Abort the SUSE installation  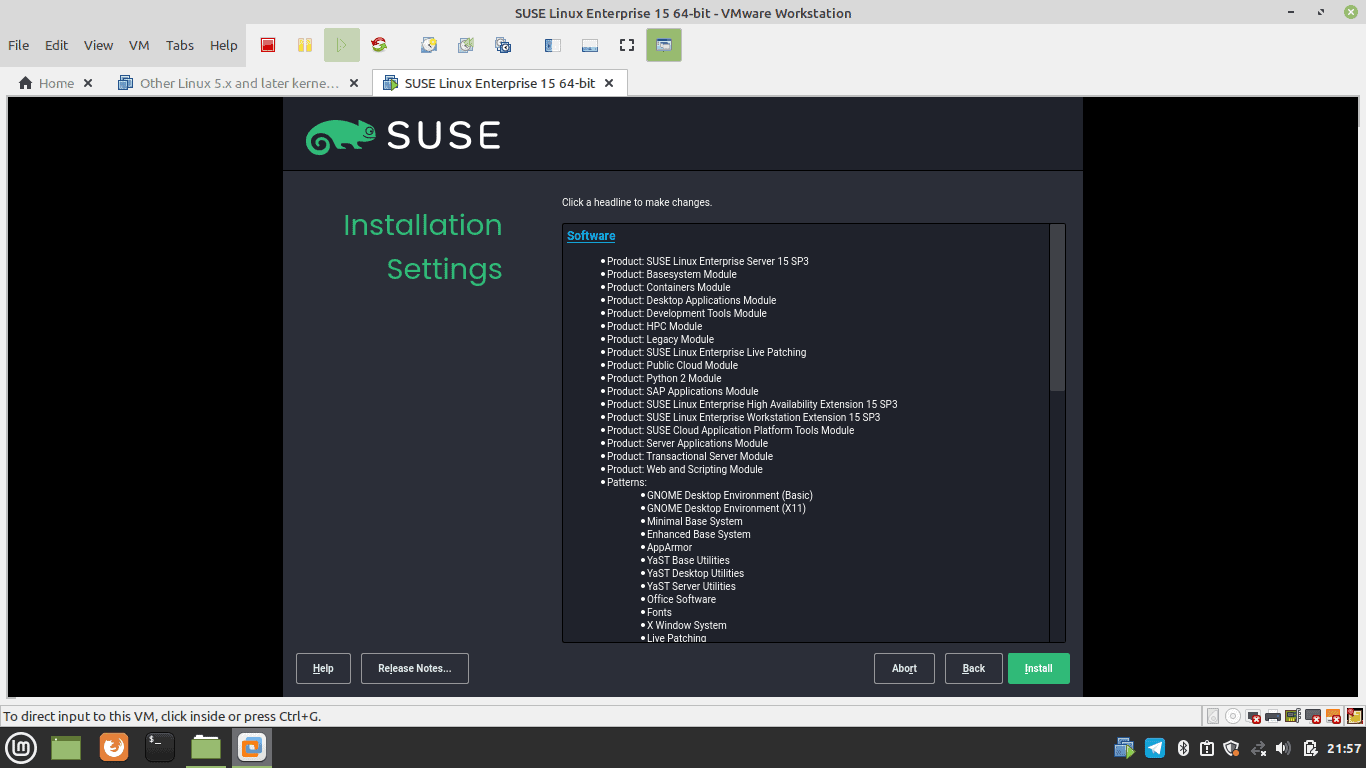(x=904, y=668)
